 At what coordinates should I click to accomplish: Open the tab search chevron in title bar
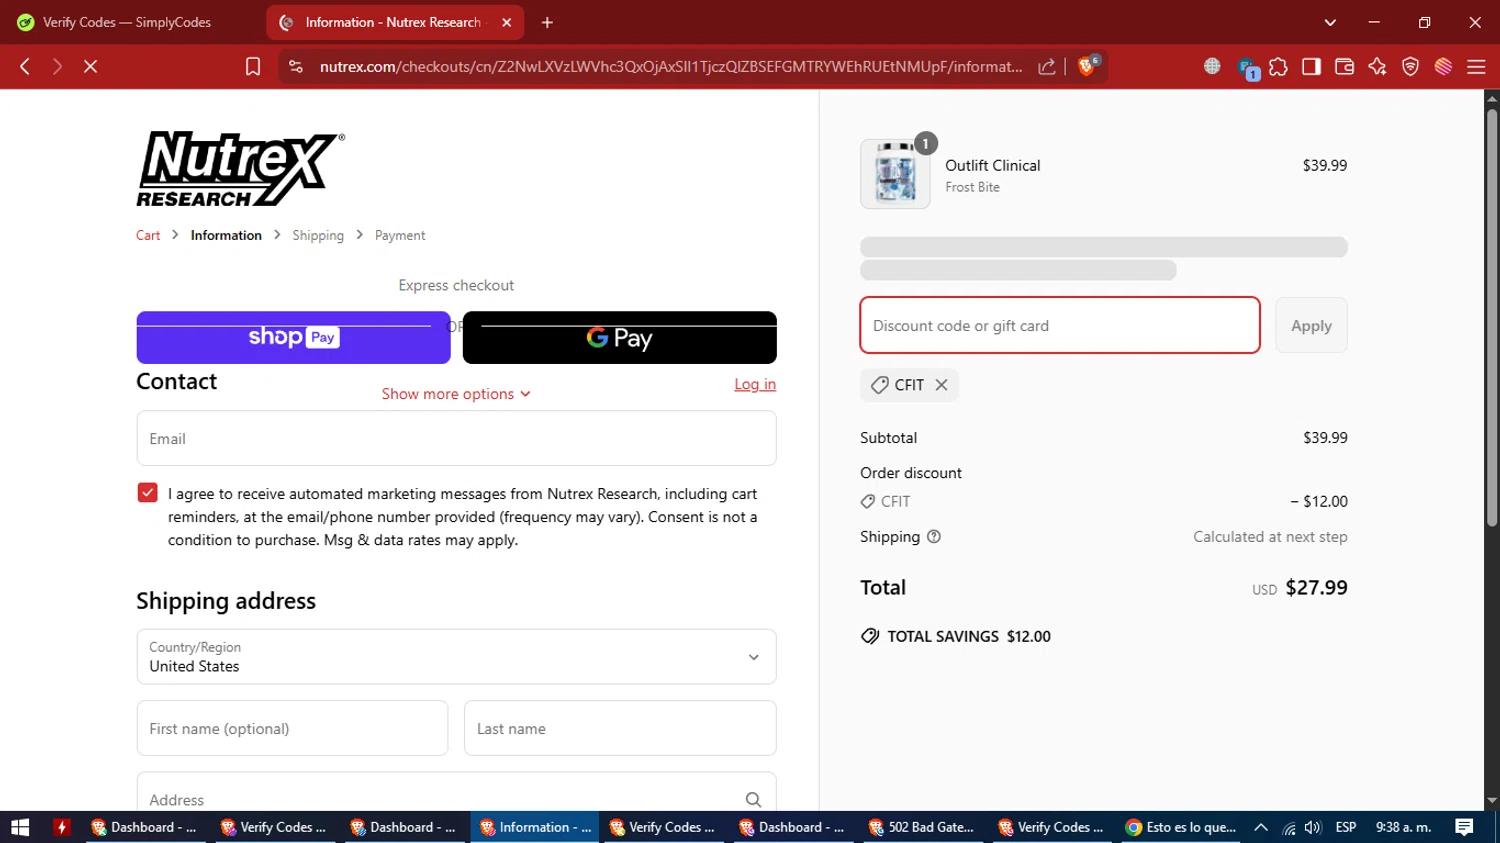pyautogui.click(x=1330, y=22)
